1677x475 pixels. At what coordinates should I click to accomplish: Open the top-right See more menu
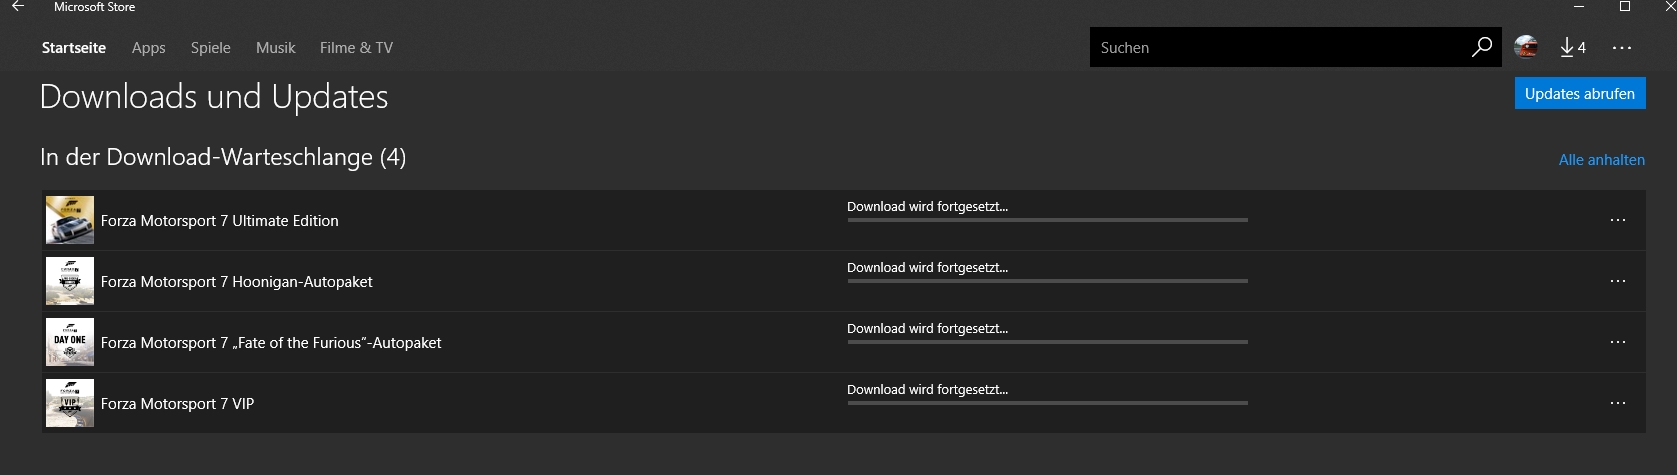1622,47
